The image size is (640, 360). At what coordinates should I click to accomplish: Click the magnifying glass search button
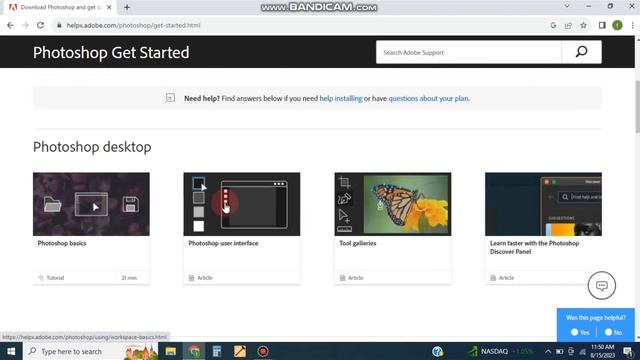coord(581,52)
